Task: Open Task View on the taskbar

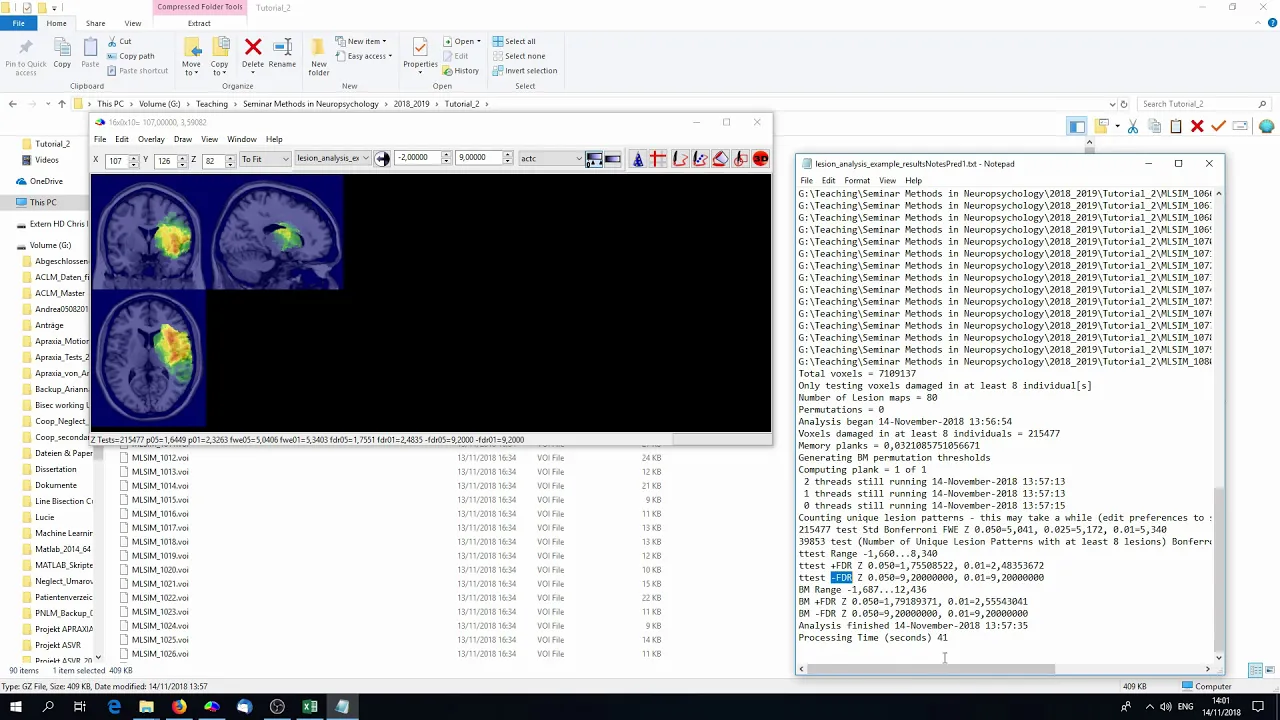Action: click(x=80, y=707)
